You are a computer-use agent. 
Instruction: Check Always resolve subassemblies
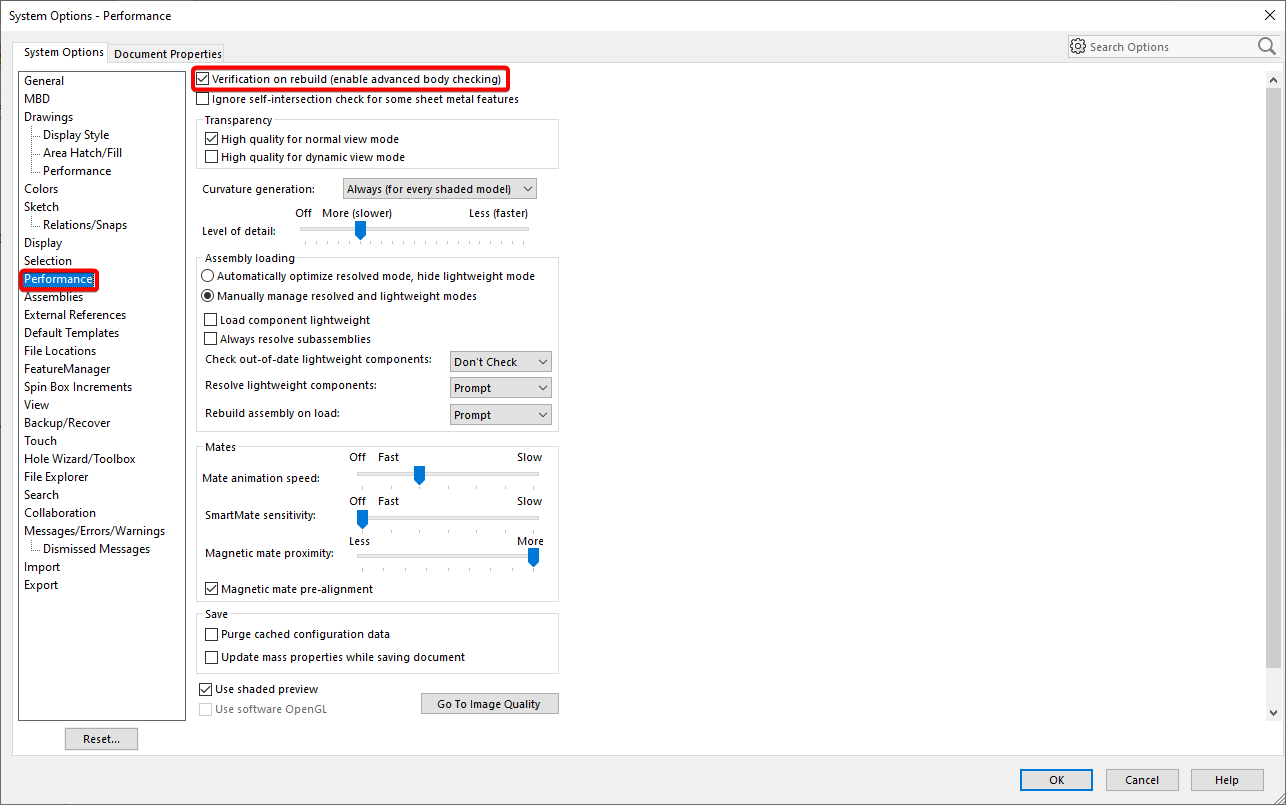coord(211,339)
